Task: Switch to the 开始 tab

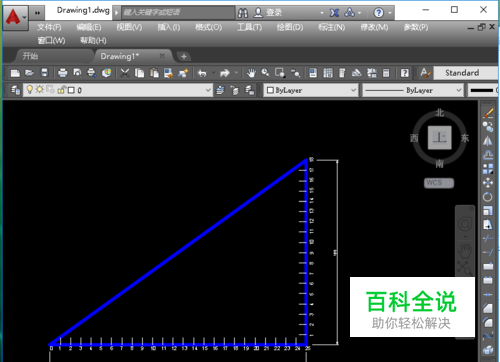Action: coord(30,56)
